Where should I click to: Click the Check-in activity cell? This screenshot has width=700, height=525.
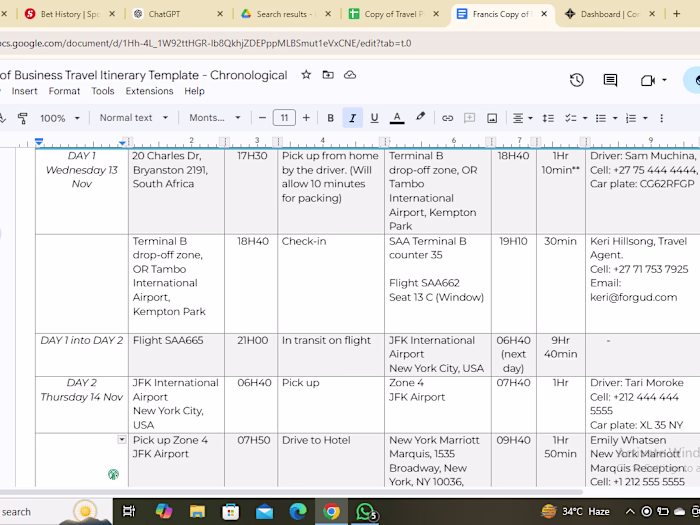pos(331,283)
